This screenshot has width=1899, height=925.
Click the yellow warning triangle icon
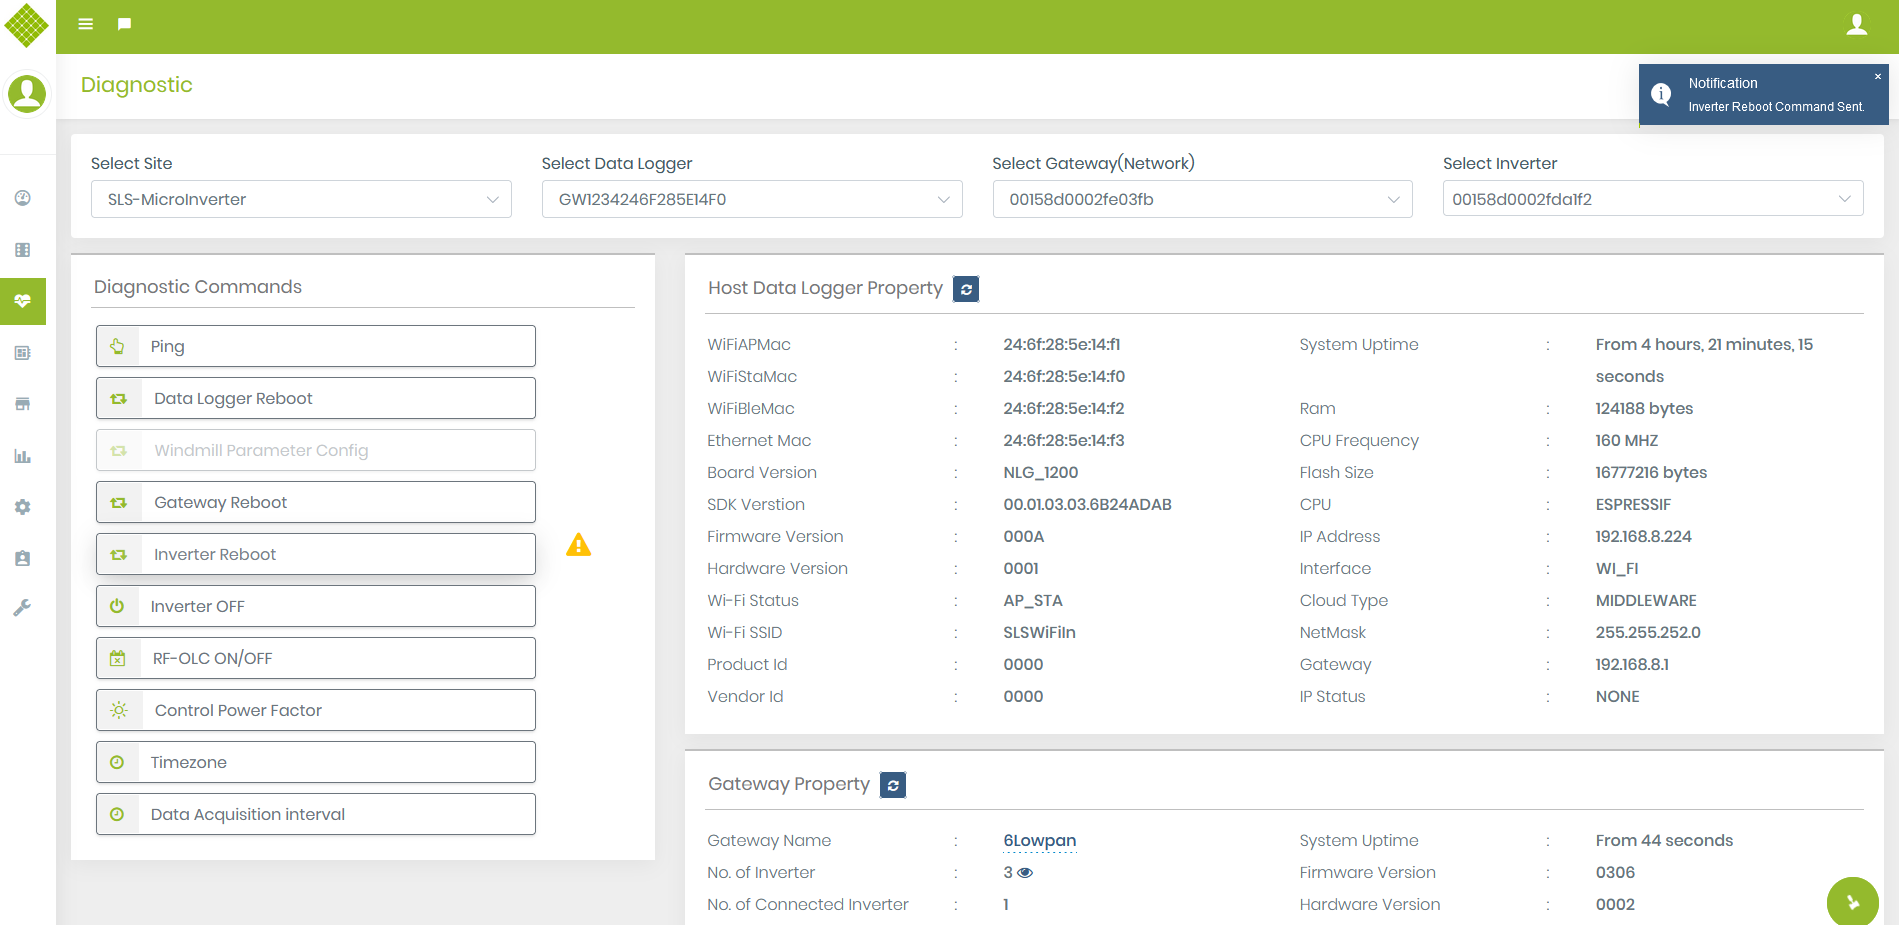(578, 545)
